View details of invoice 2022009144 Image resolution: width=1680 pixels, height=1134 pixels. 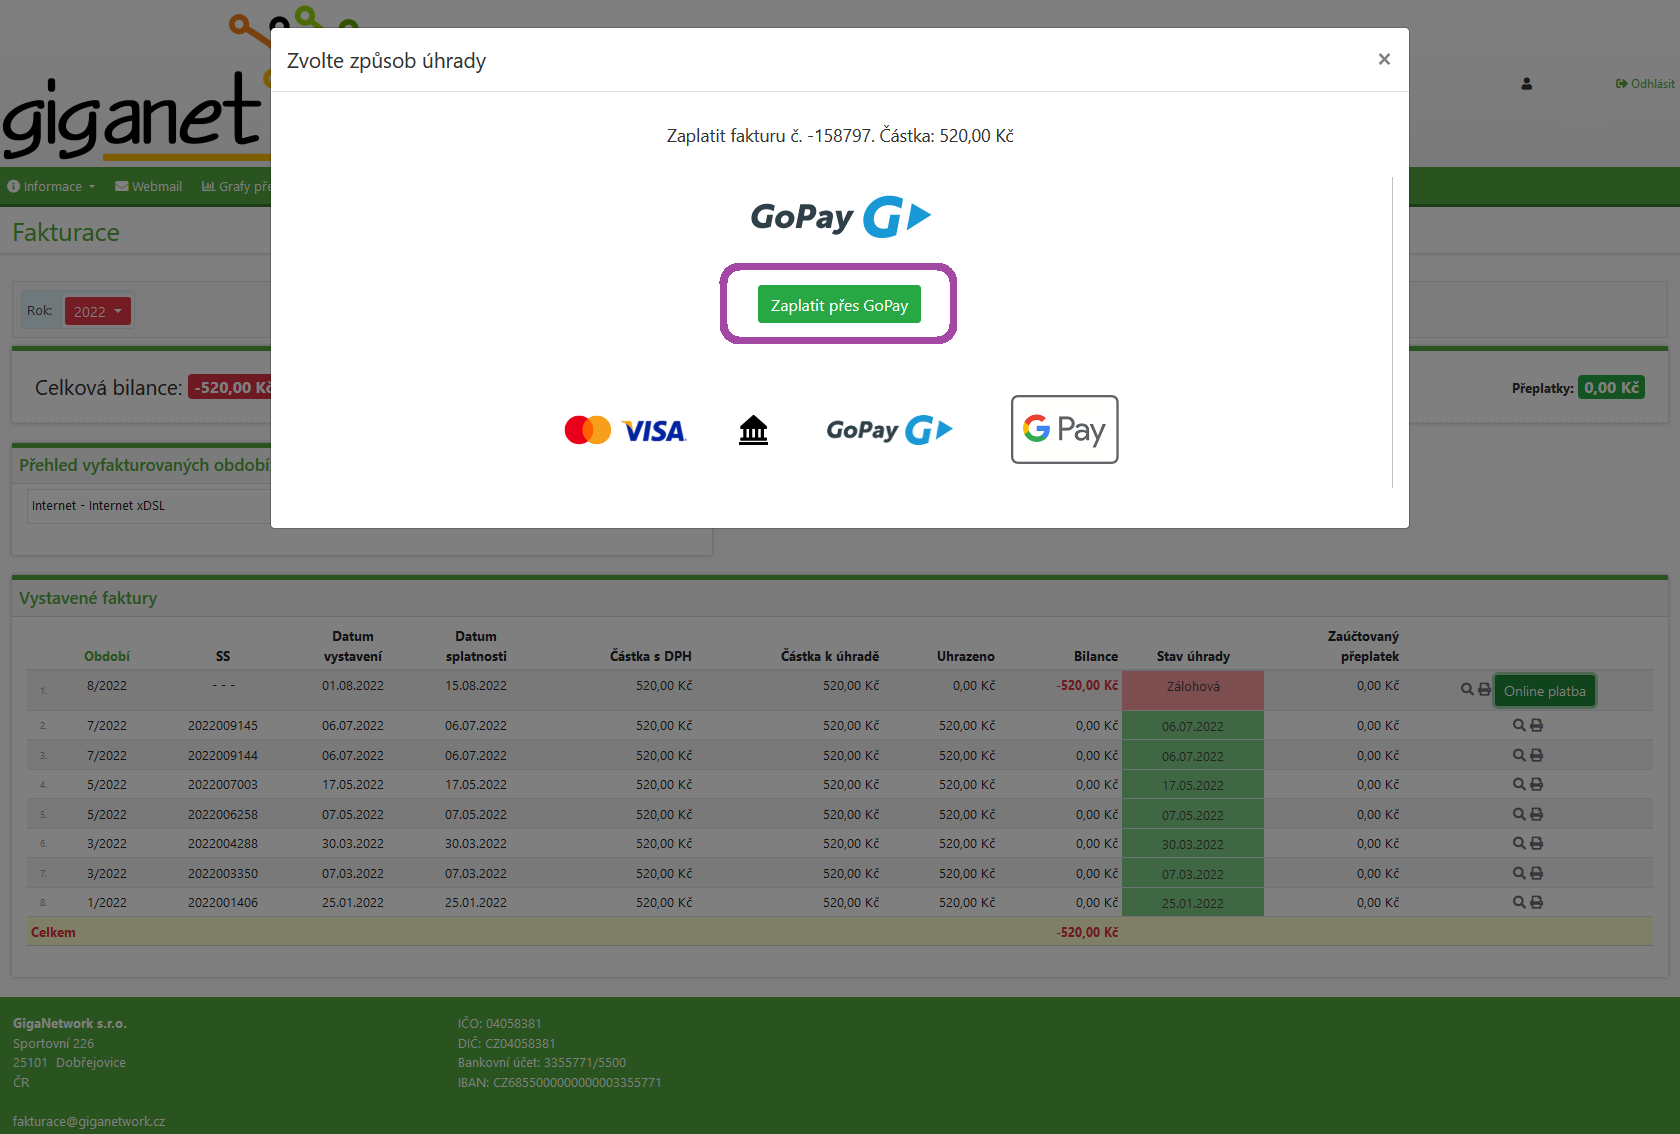(x=1519, y=755)
